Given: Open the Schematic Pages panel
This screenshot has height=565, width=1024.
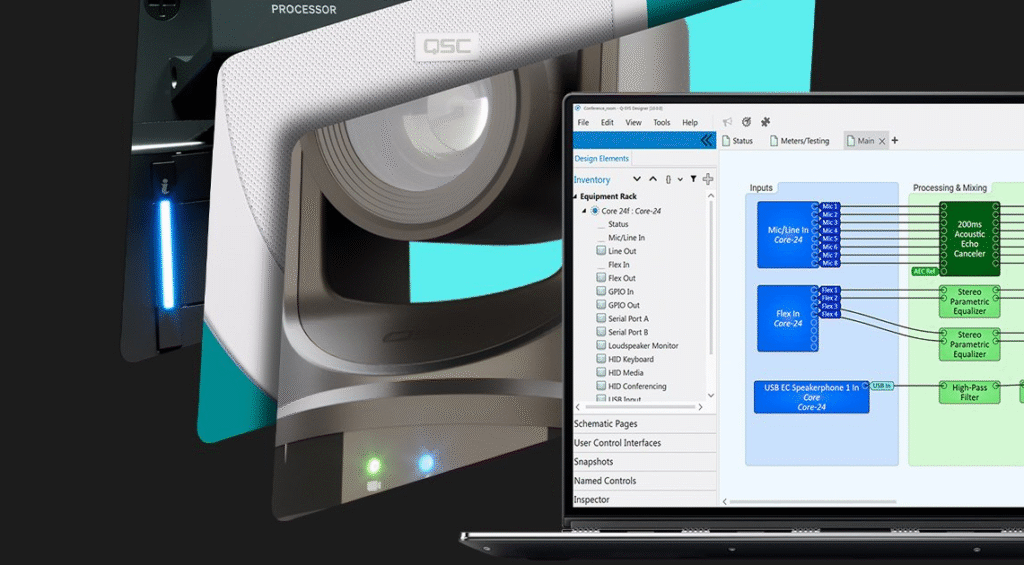Looking at the screenshot, I should point(606,424).
